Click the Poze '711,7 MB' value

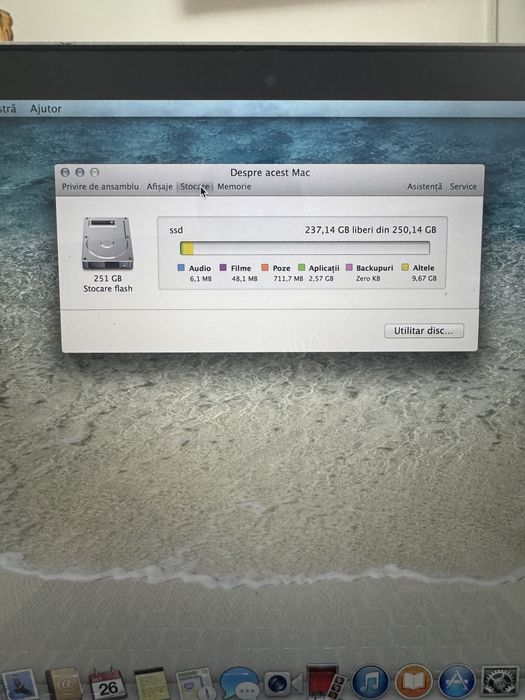coord(288,279)
